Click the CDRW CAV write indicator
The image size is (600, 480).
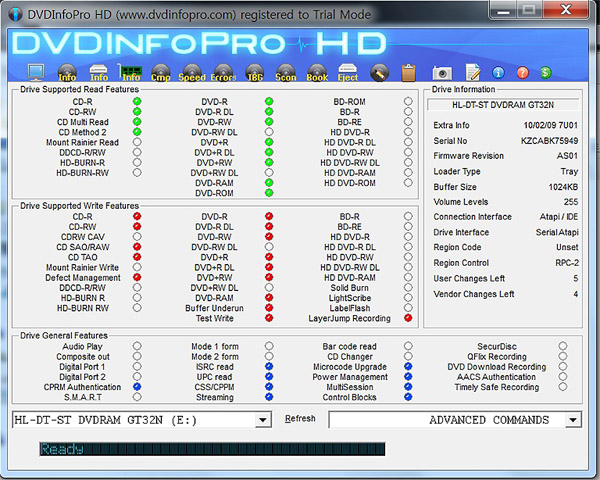tap(137, 237)
